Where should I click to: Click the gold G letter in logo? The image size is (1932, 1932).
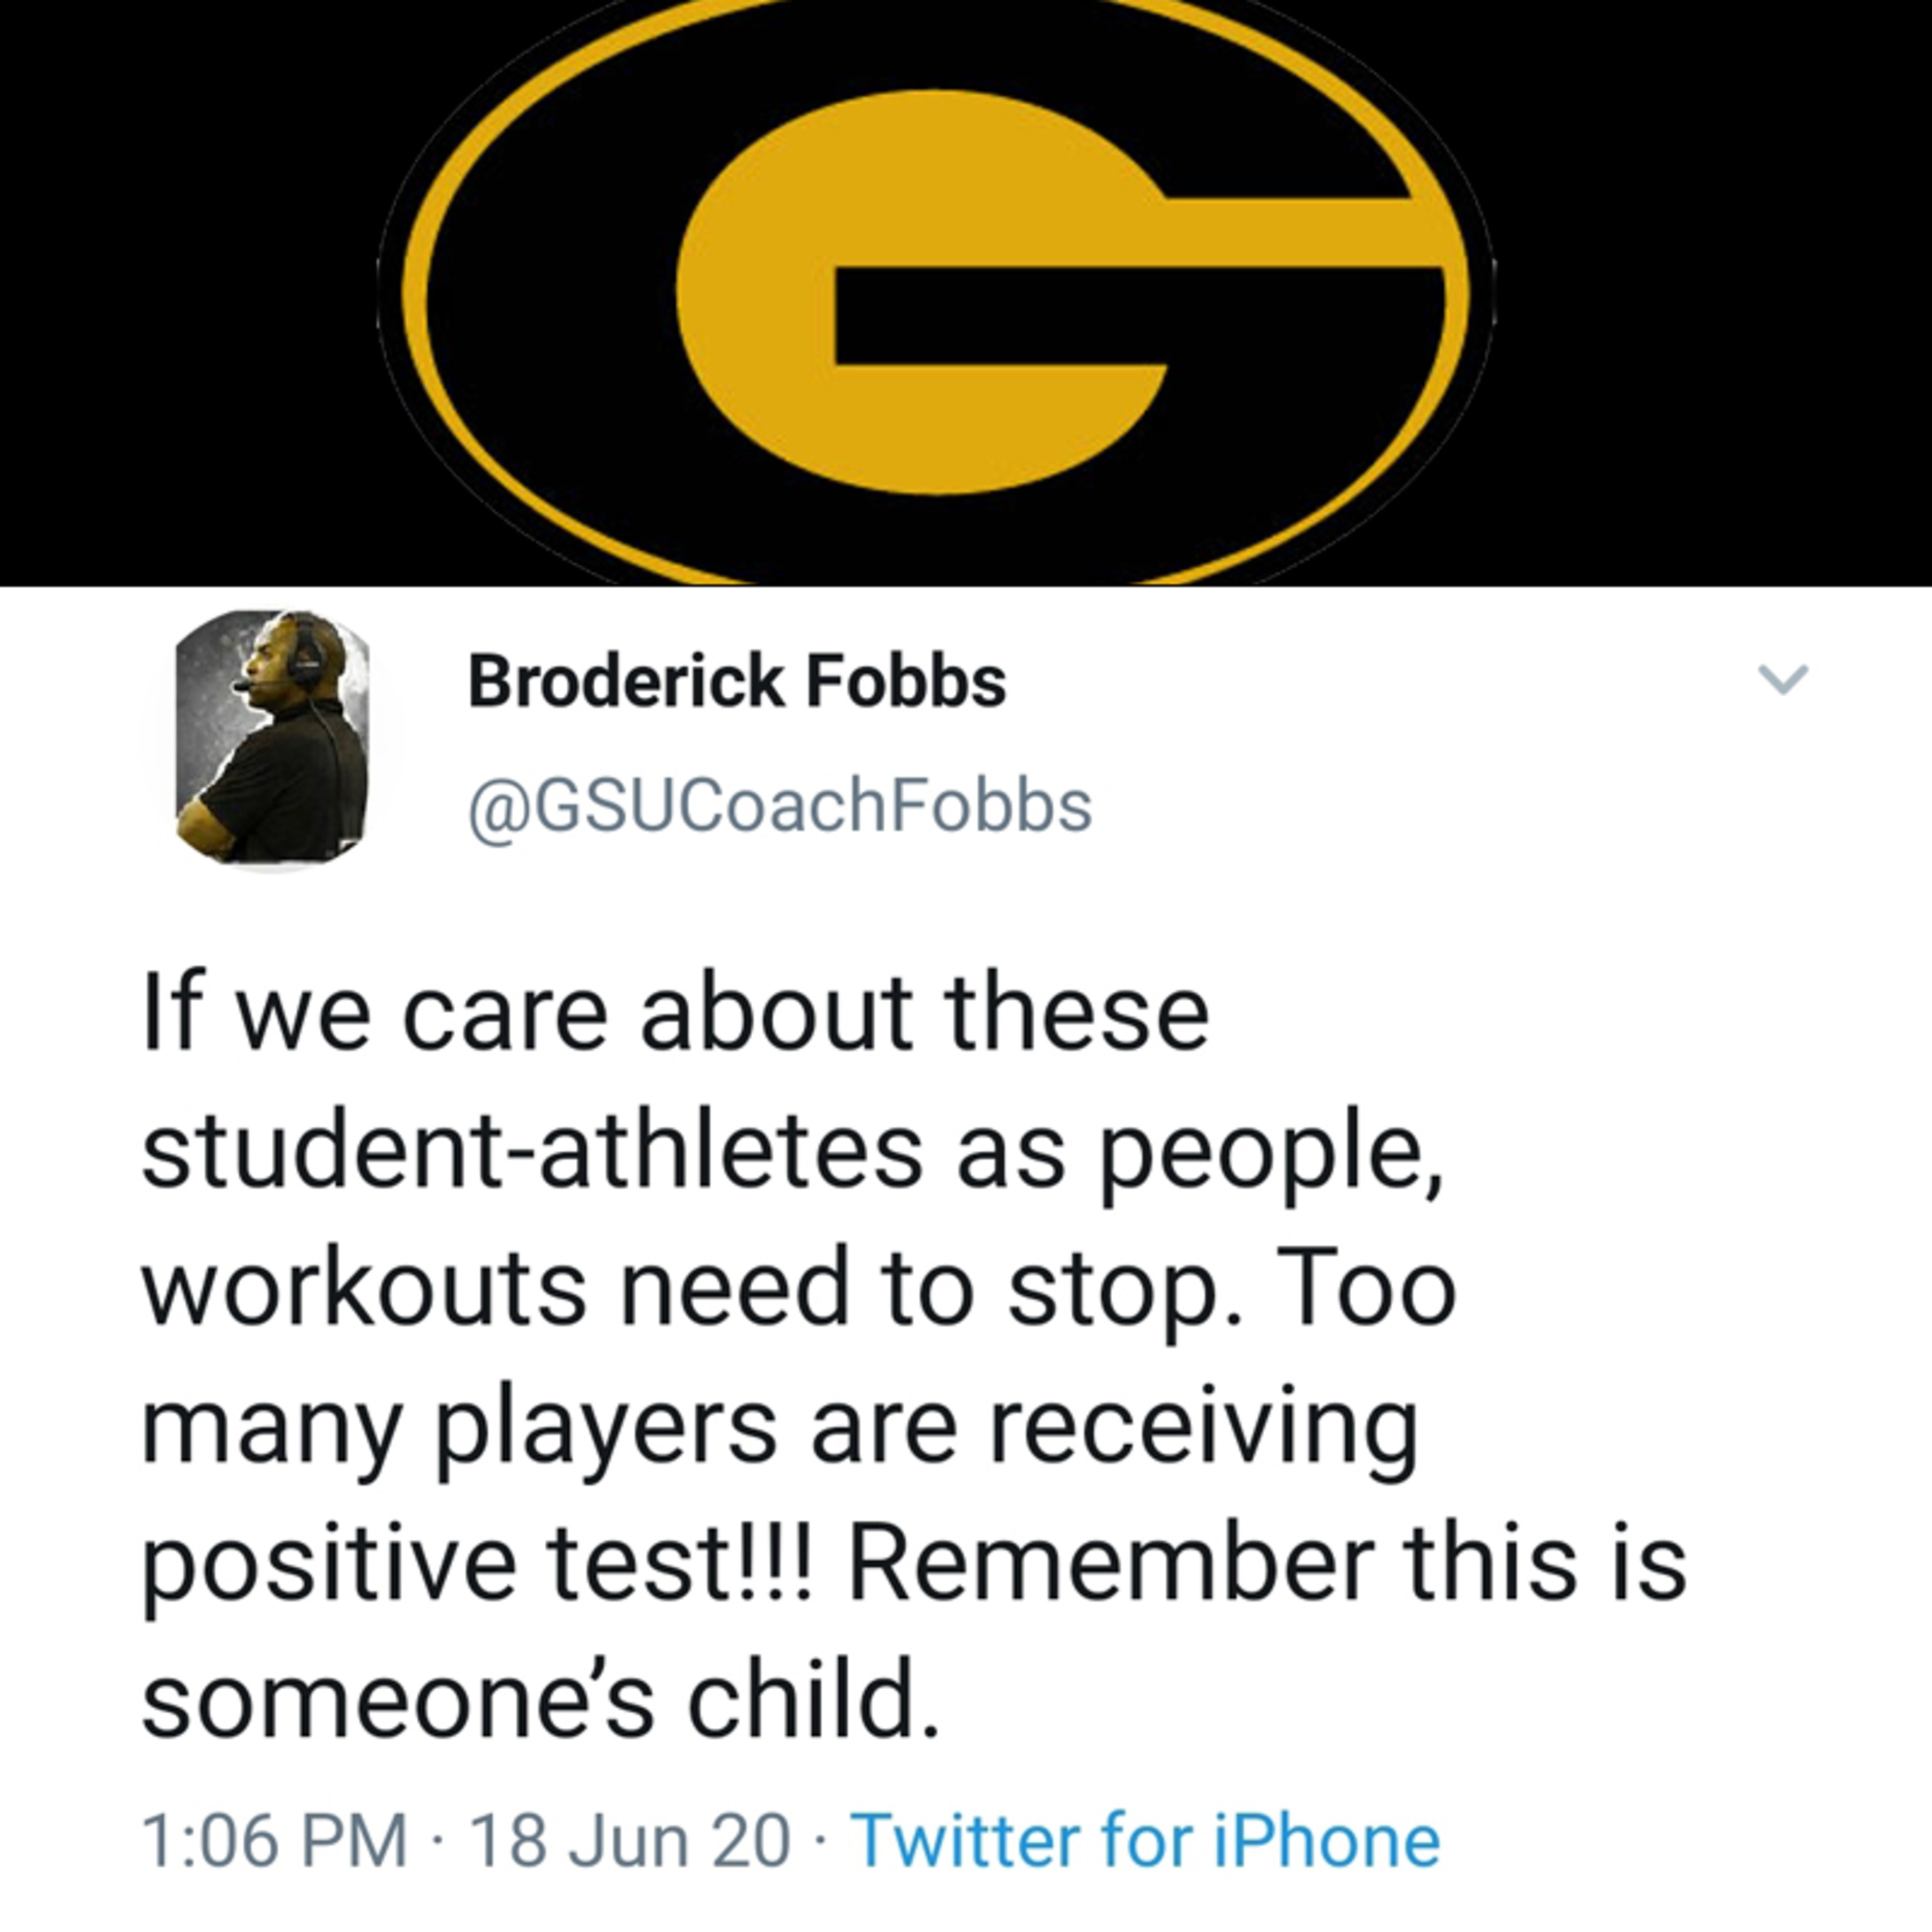pyautogui.click(x=760, y=300)
